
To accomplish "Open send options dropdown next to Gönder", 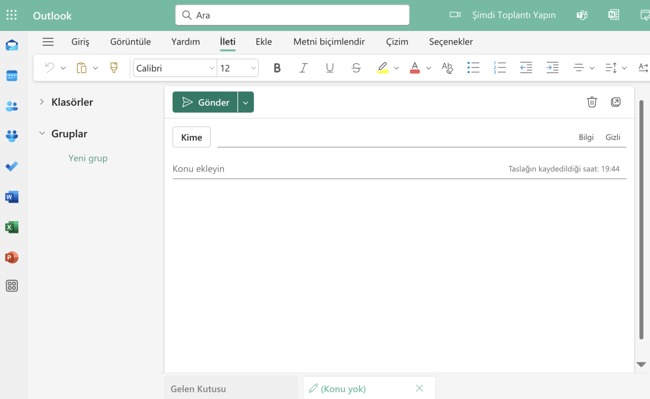I will pyautogui.click(x=246, y=102).
